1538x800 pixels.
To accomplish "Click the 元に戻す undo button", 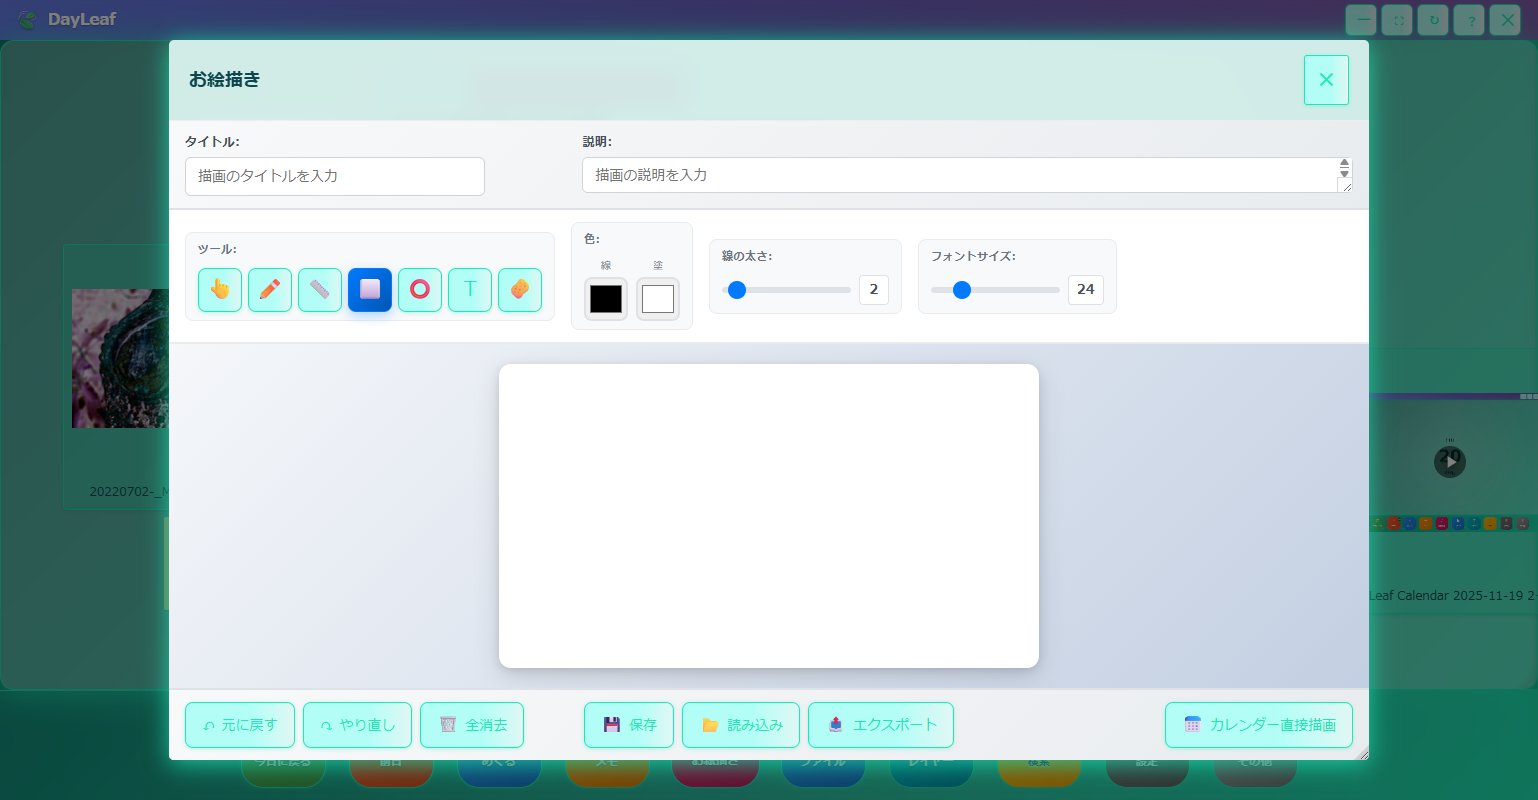I will click(240, 725).
